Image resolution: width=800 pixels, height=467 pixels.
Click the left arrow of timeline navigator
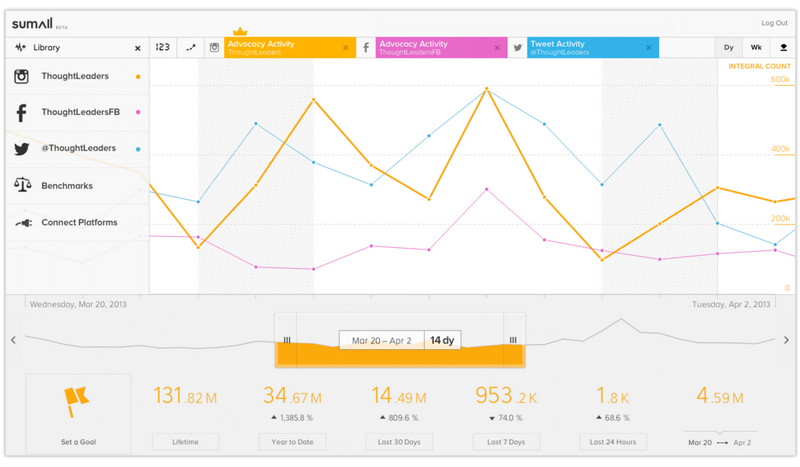13,340
